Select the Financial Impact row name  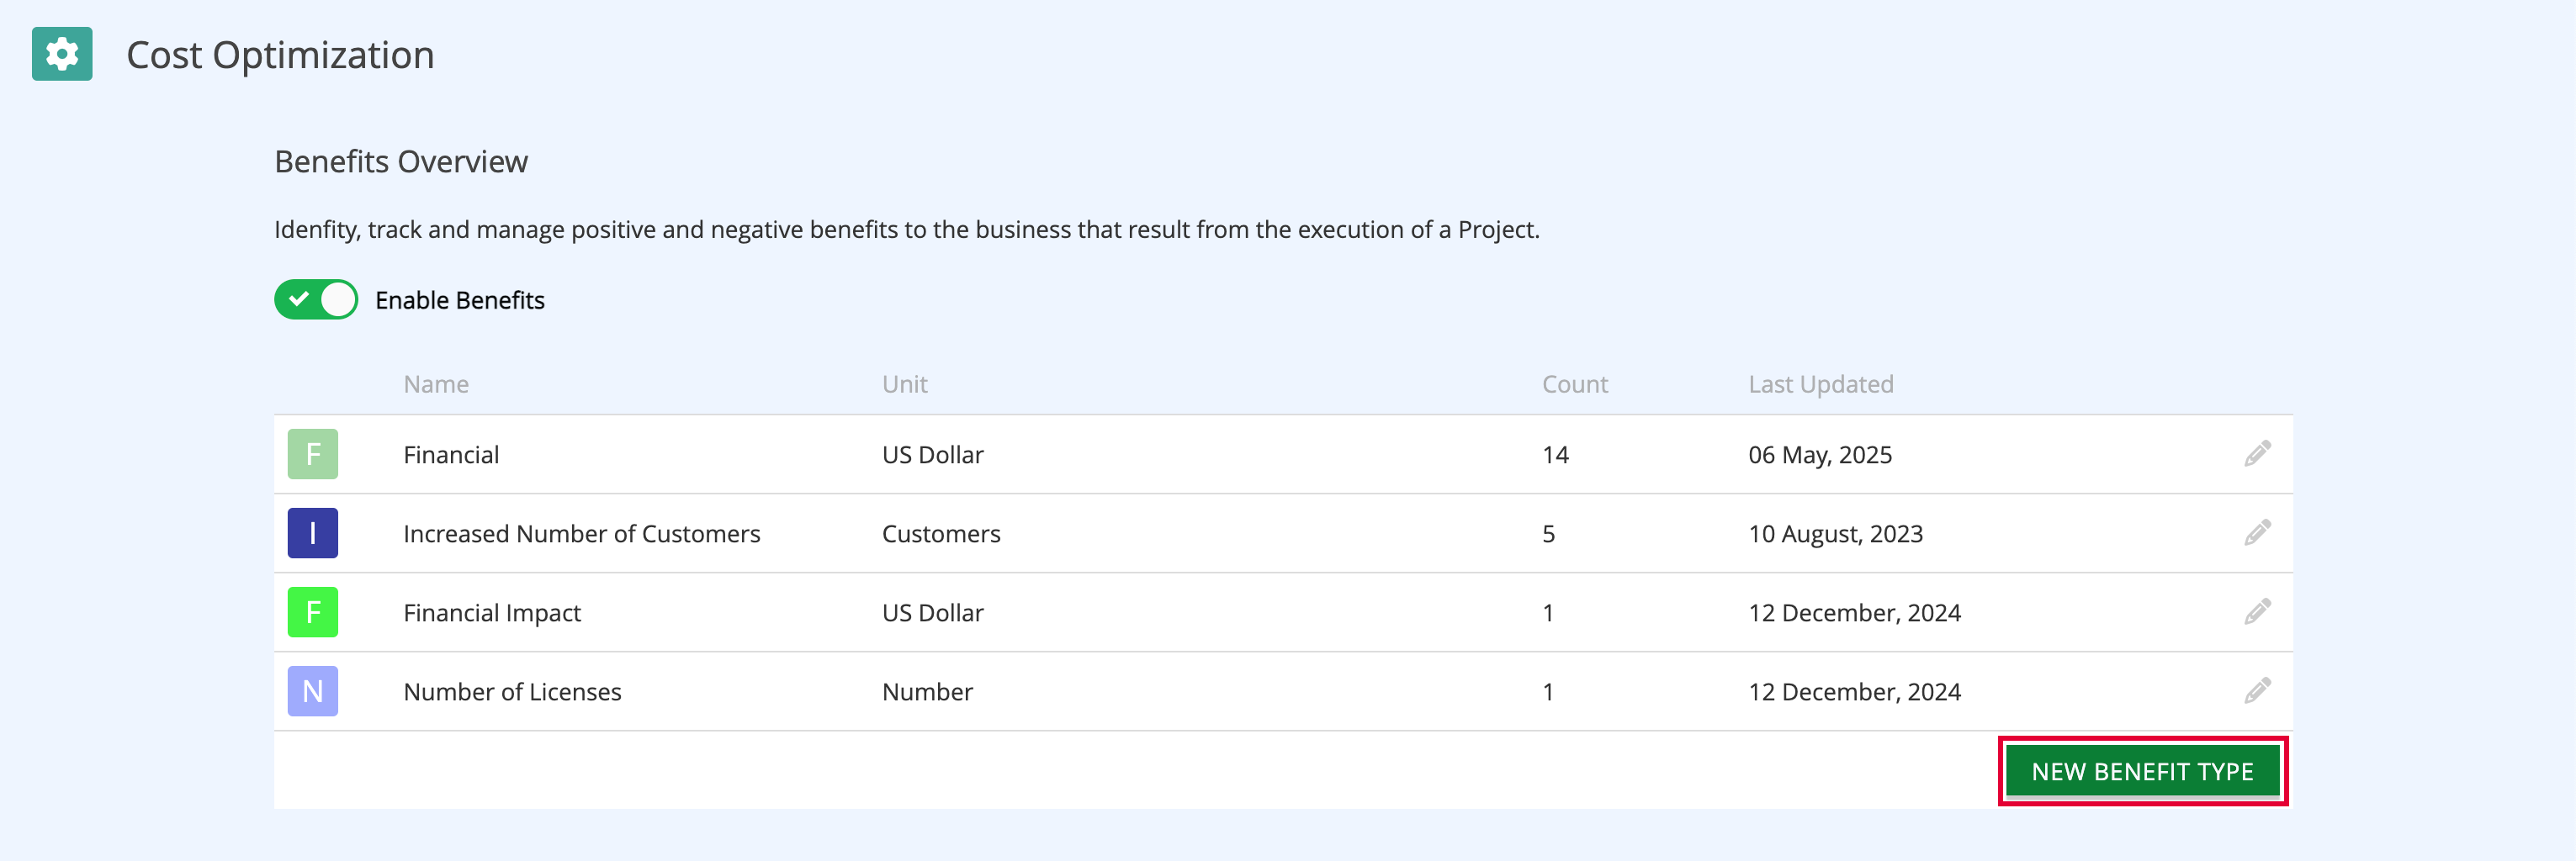492,613
